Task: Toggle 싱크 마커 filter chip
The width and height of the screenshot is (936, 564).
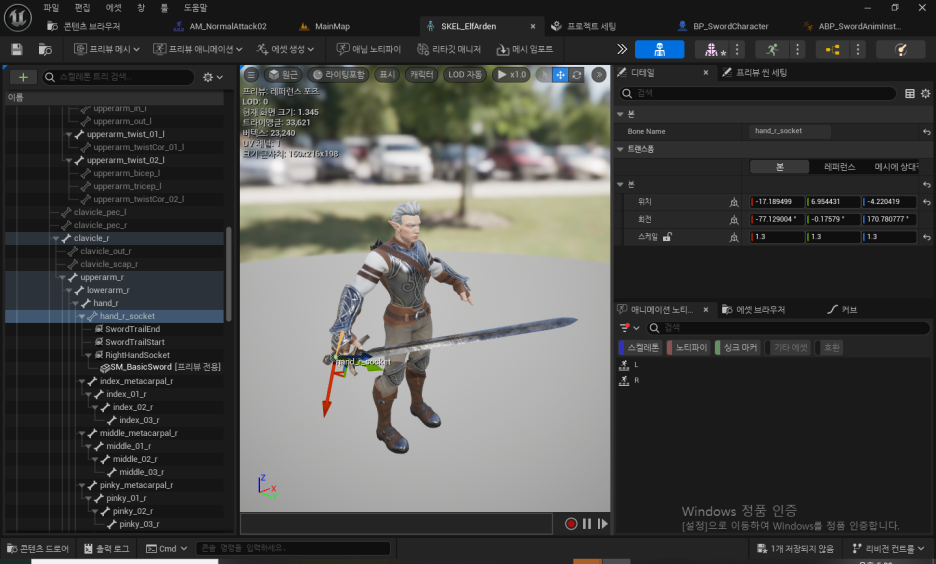Action: 737,347
